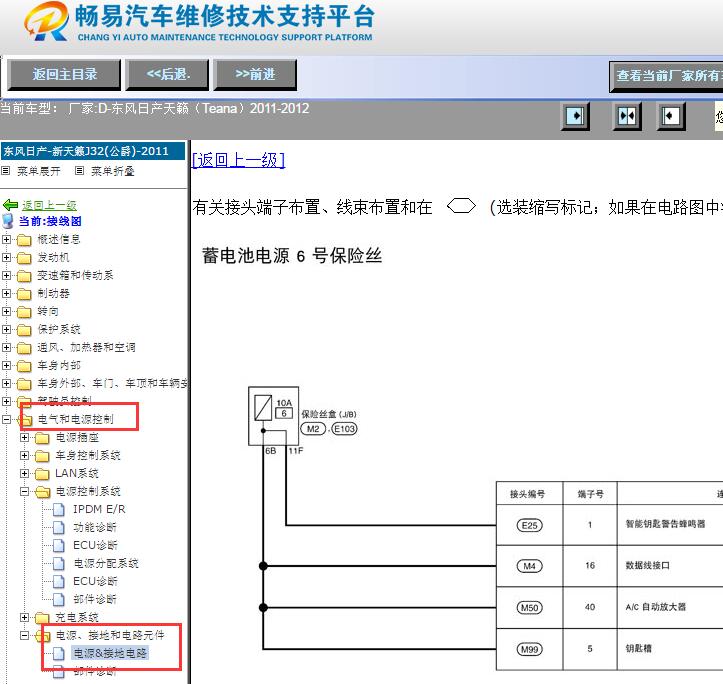
Task: Click the LAN系统 folder icon
Action: (x=42, y=474)
